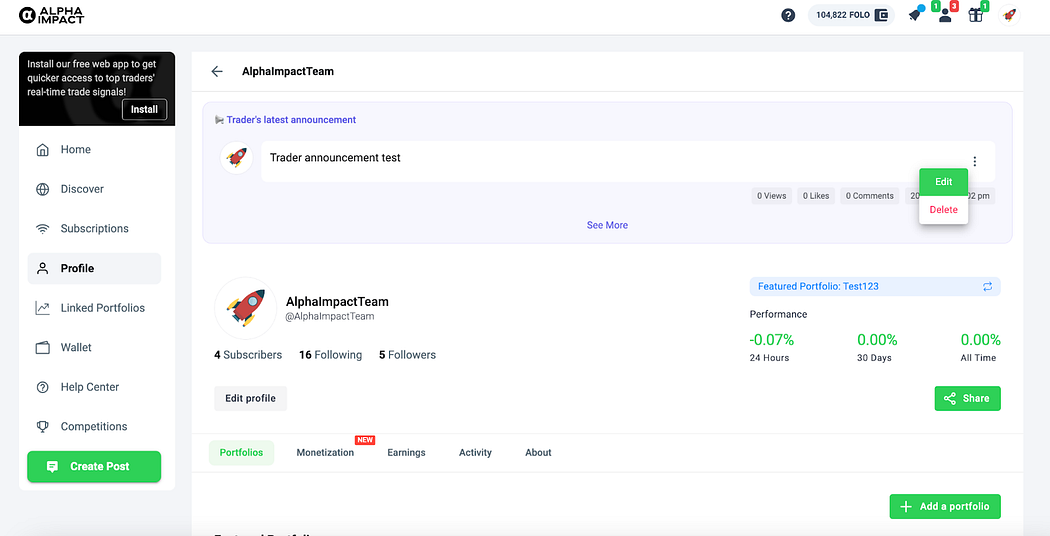1050x536 pixels.
Task: Click Trader's latest announcement heading
Action: click(x=291, y=120)
